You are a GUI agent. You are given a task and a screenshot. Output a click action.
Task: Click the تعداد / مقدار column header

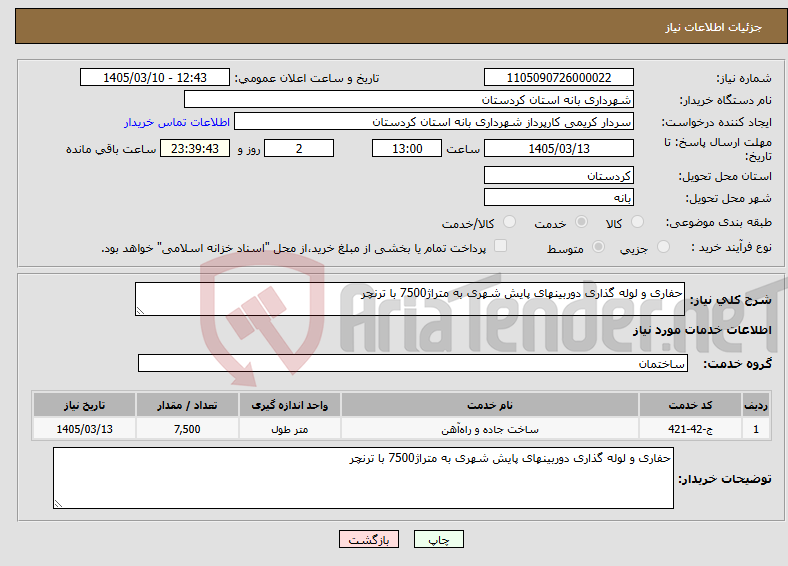[187, 405]
